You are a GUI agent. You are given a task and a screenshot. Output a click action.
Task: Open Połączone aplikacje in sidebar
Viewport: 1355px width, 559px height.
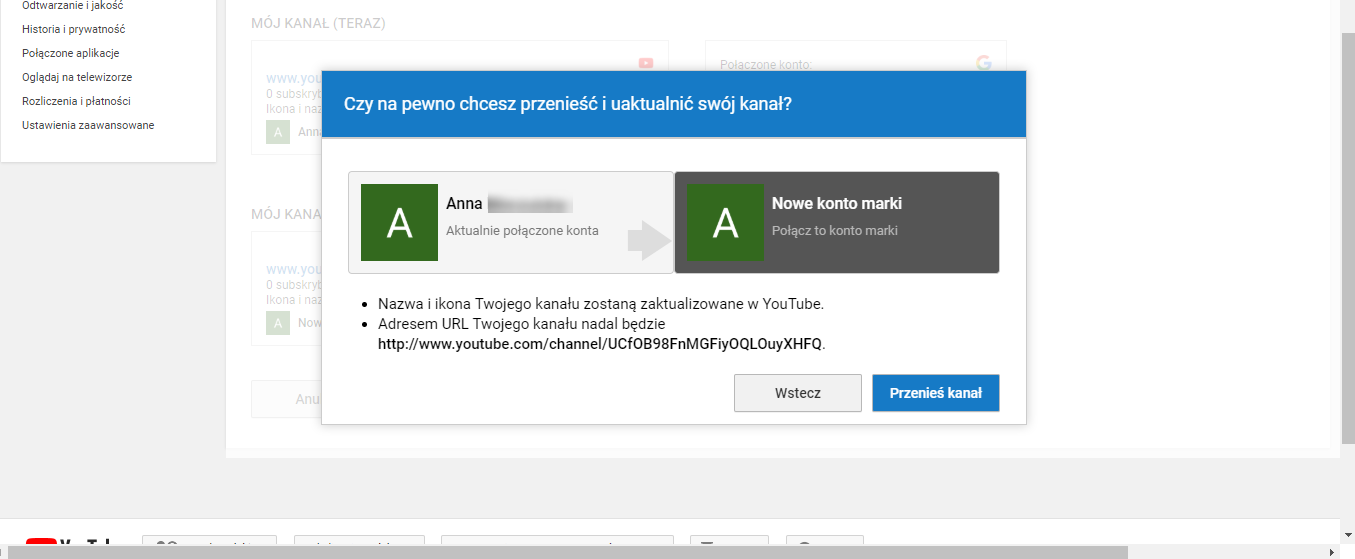click(71, 53)
